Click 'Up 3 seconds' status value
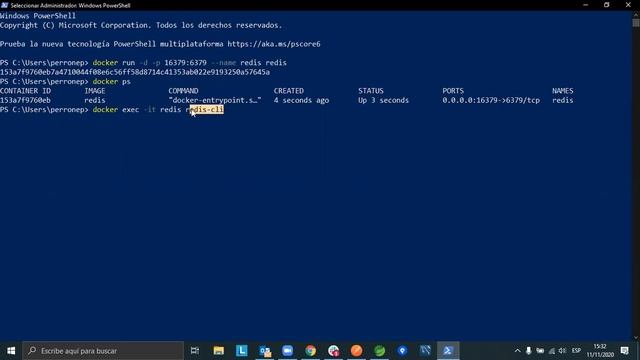The image size is (640, 360). 383,100
